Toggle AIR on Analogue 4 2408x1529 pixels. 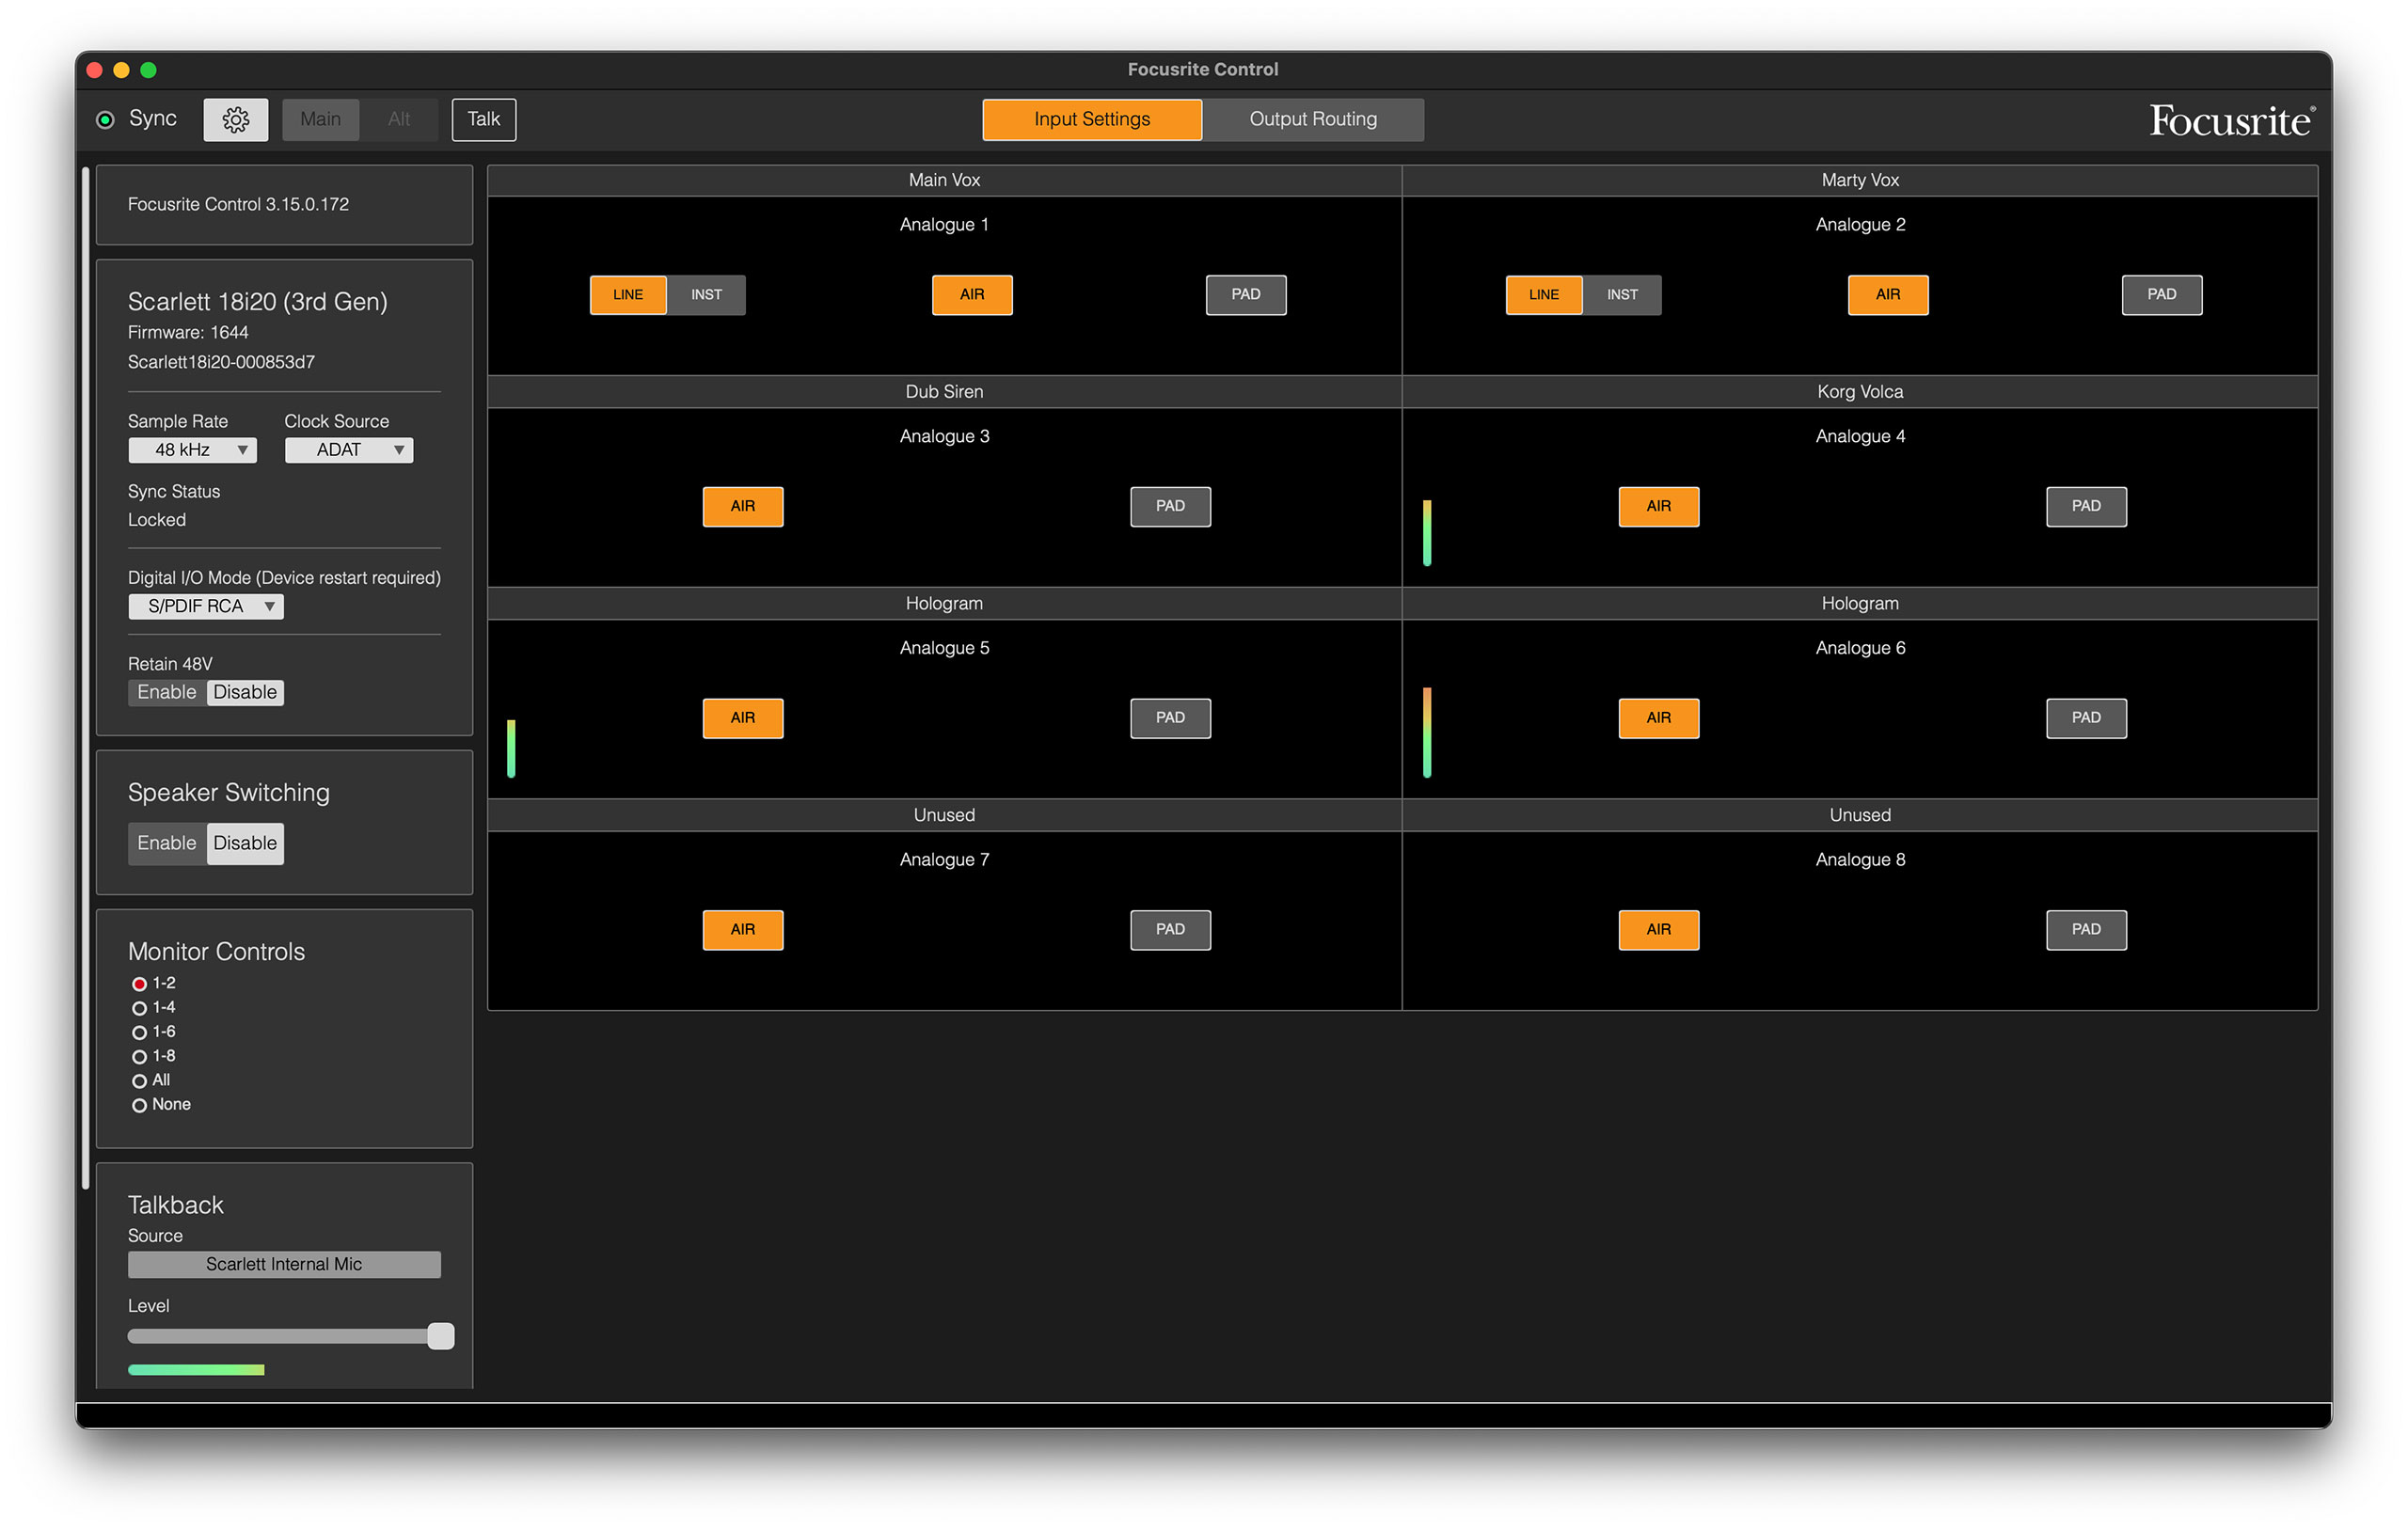point(1659,507)
